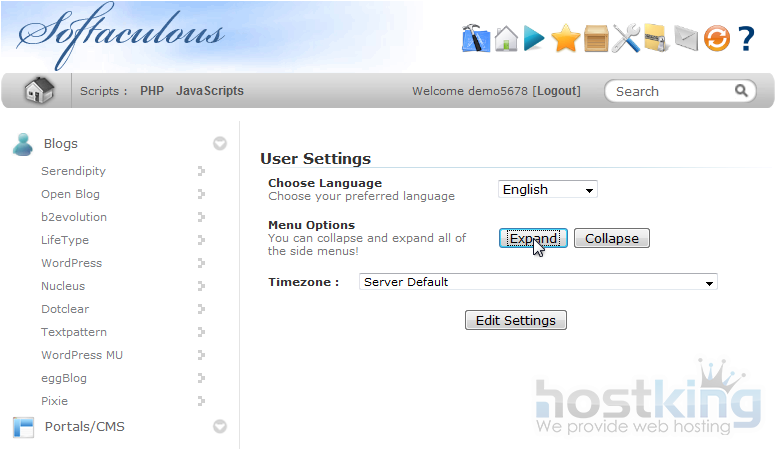776x450 pixels.
Task: Click the white house icon in top toolbar
Action: 506,39
